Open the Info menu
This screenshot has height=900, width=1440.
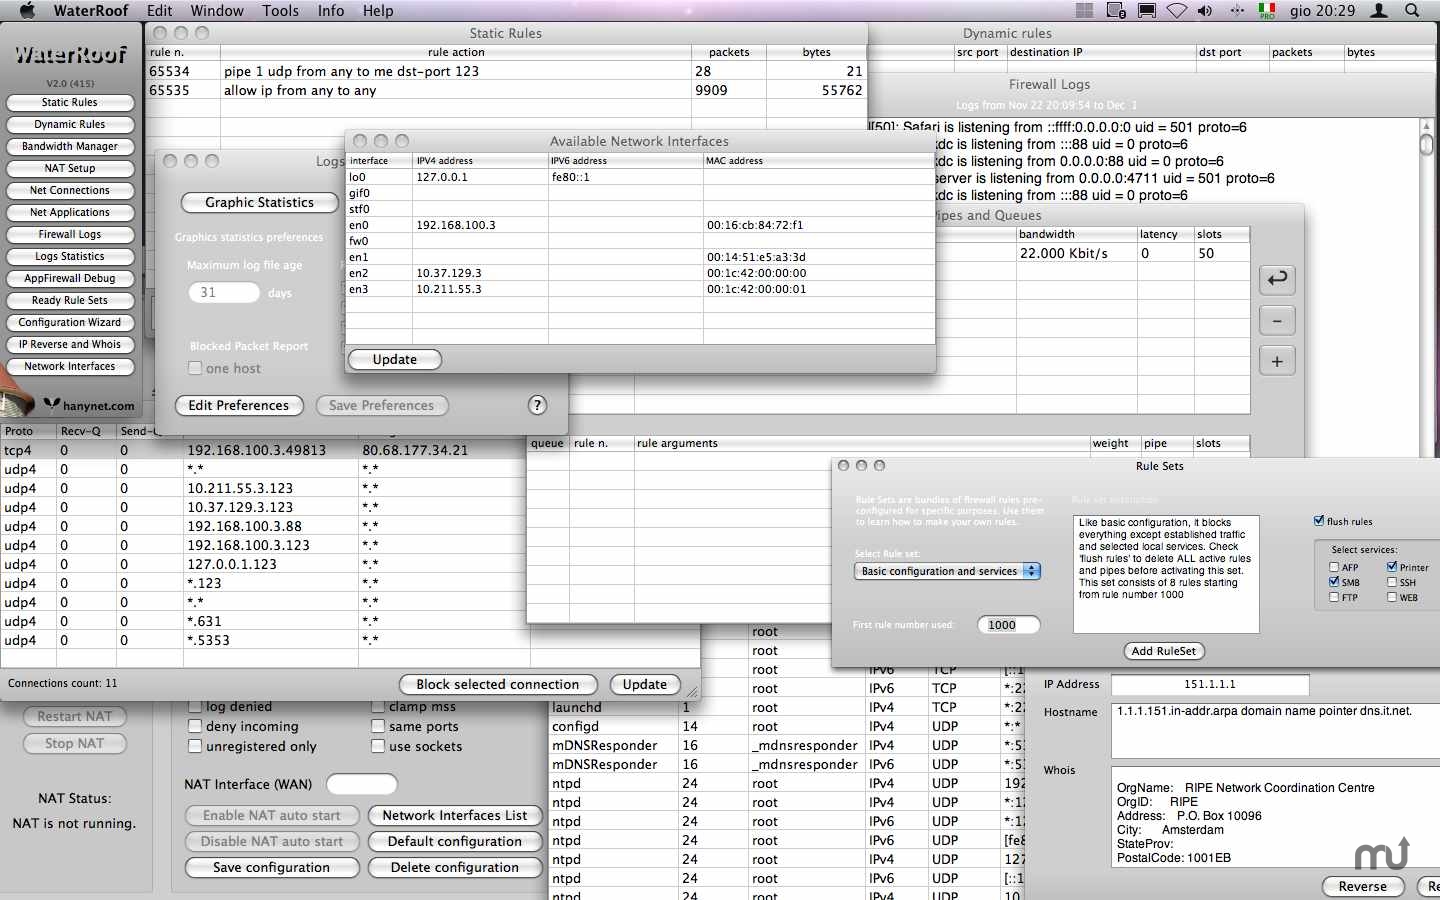point(331,10)
